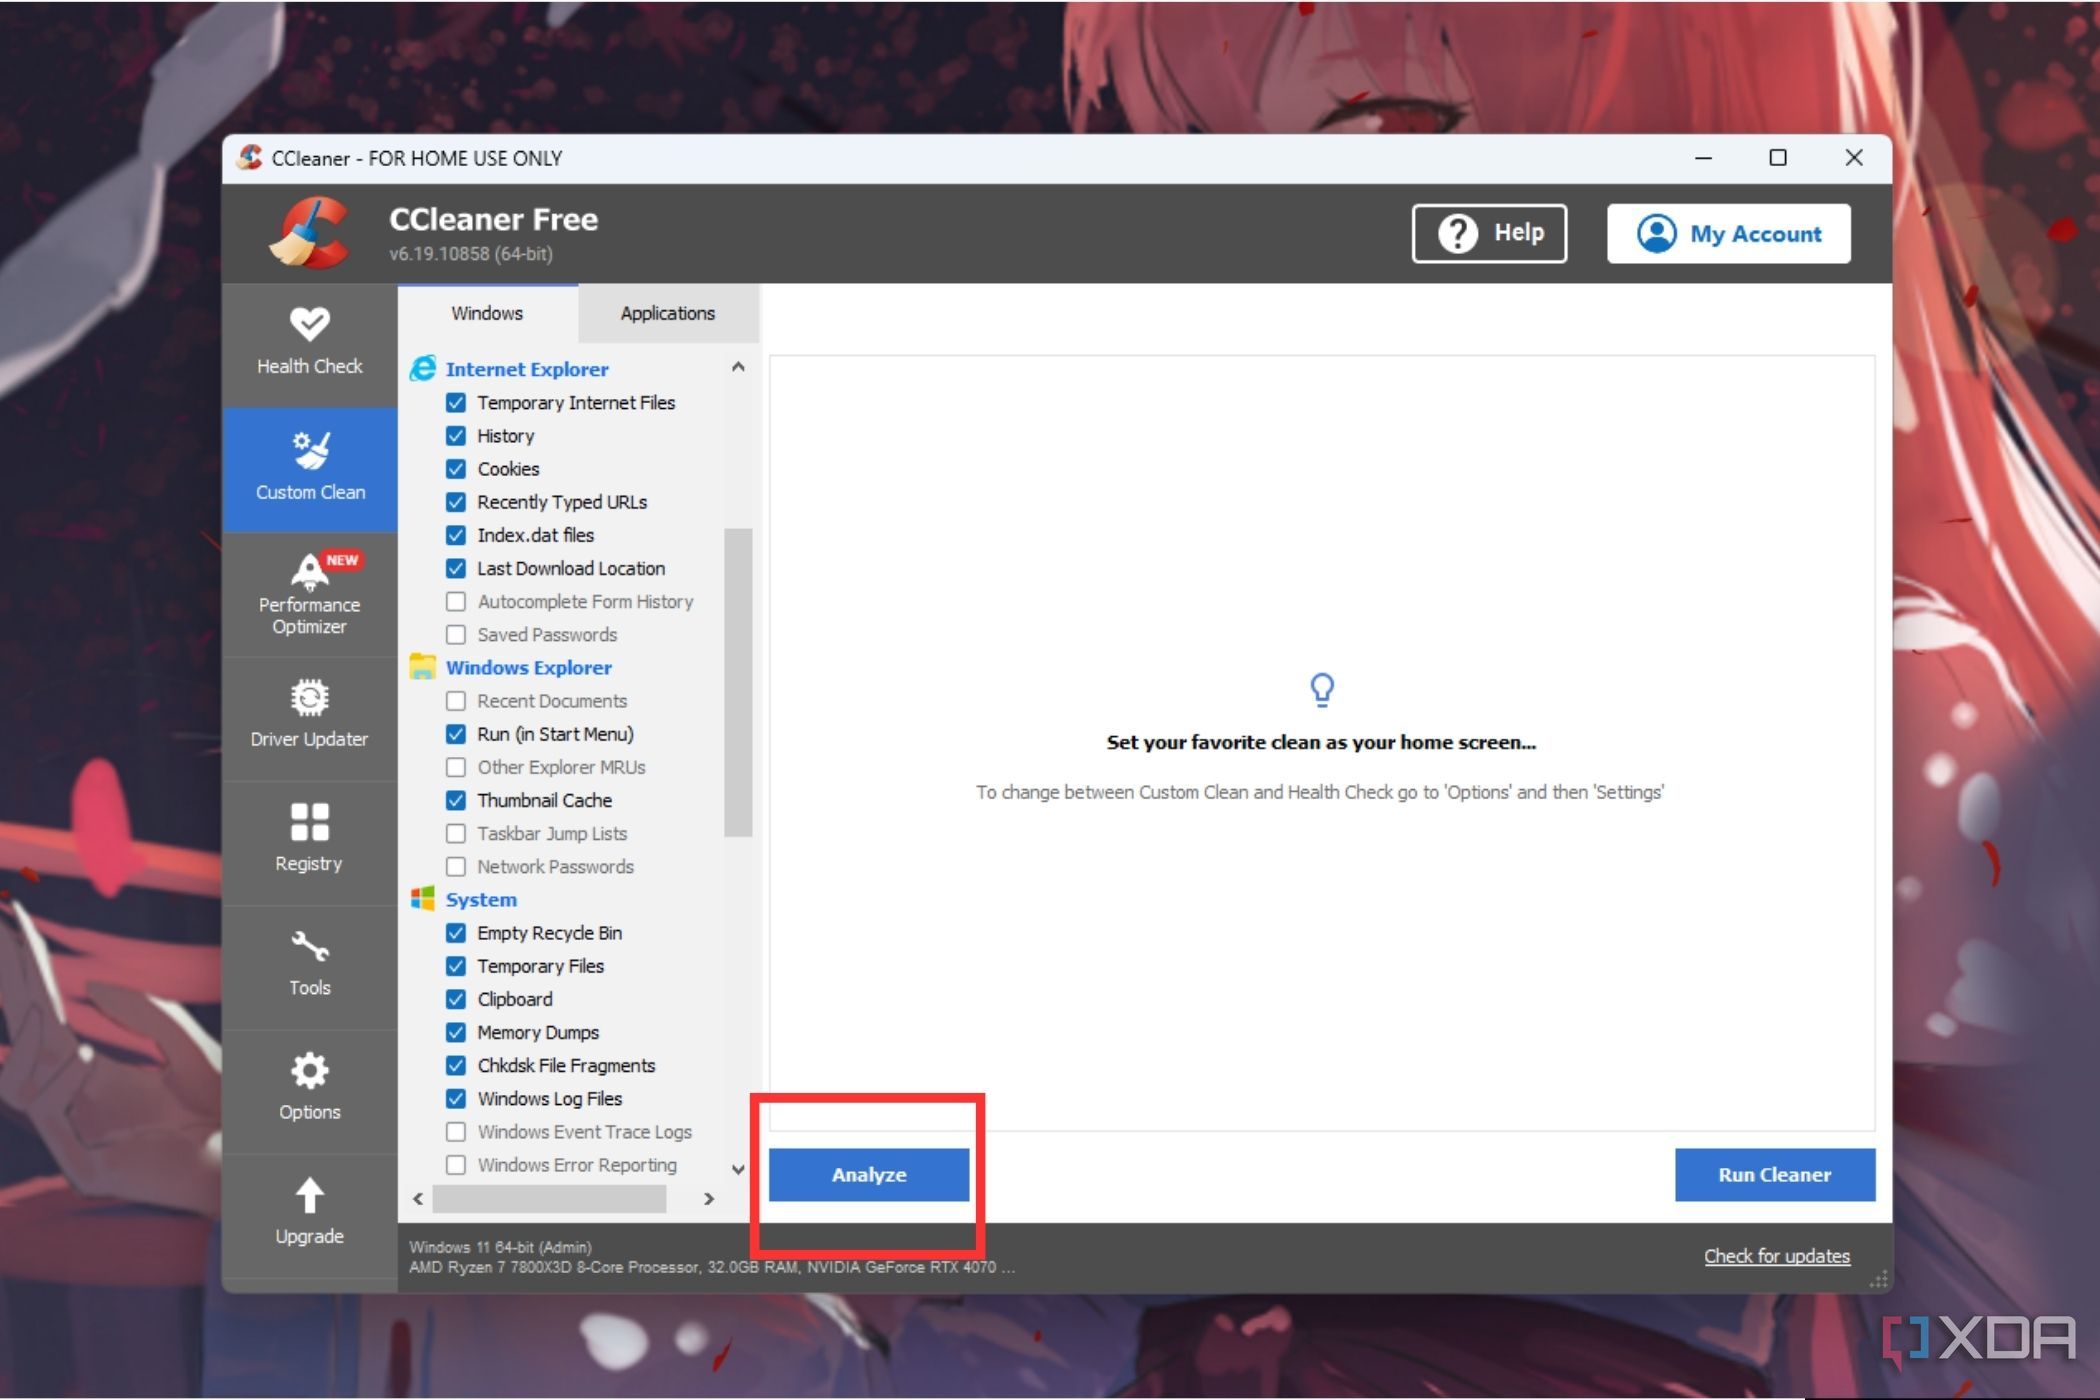Open the Health Check panel

308,341
